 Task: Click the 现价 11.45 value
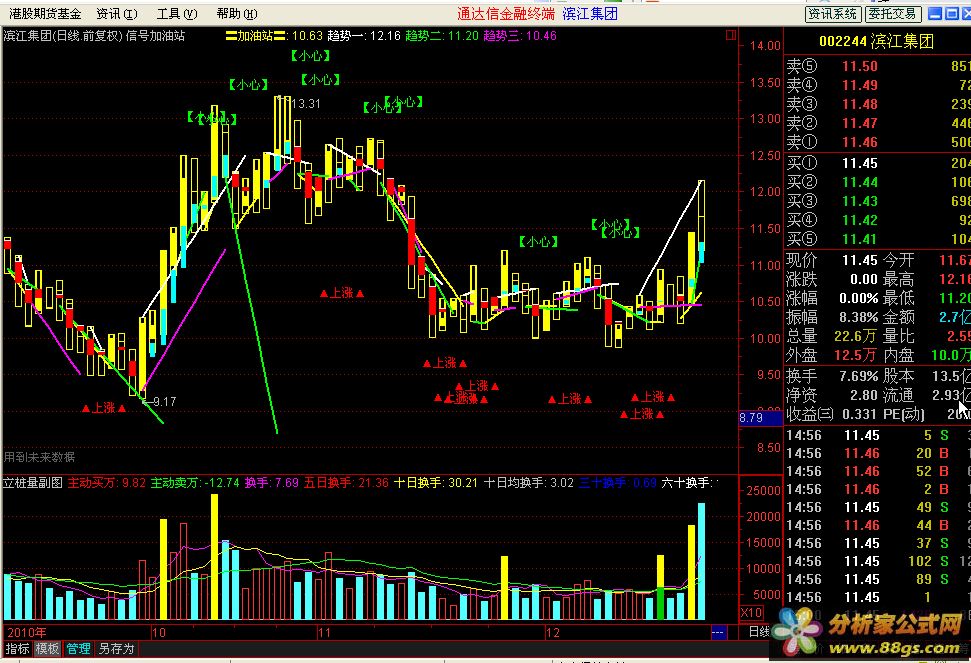(860, 261)
